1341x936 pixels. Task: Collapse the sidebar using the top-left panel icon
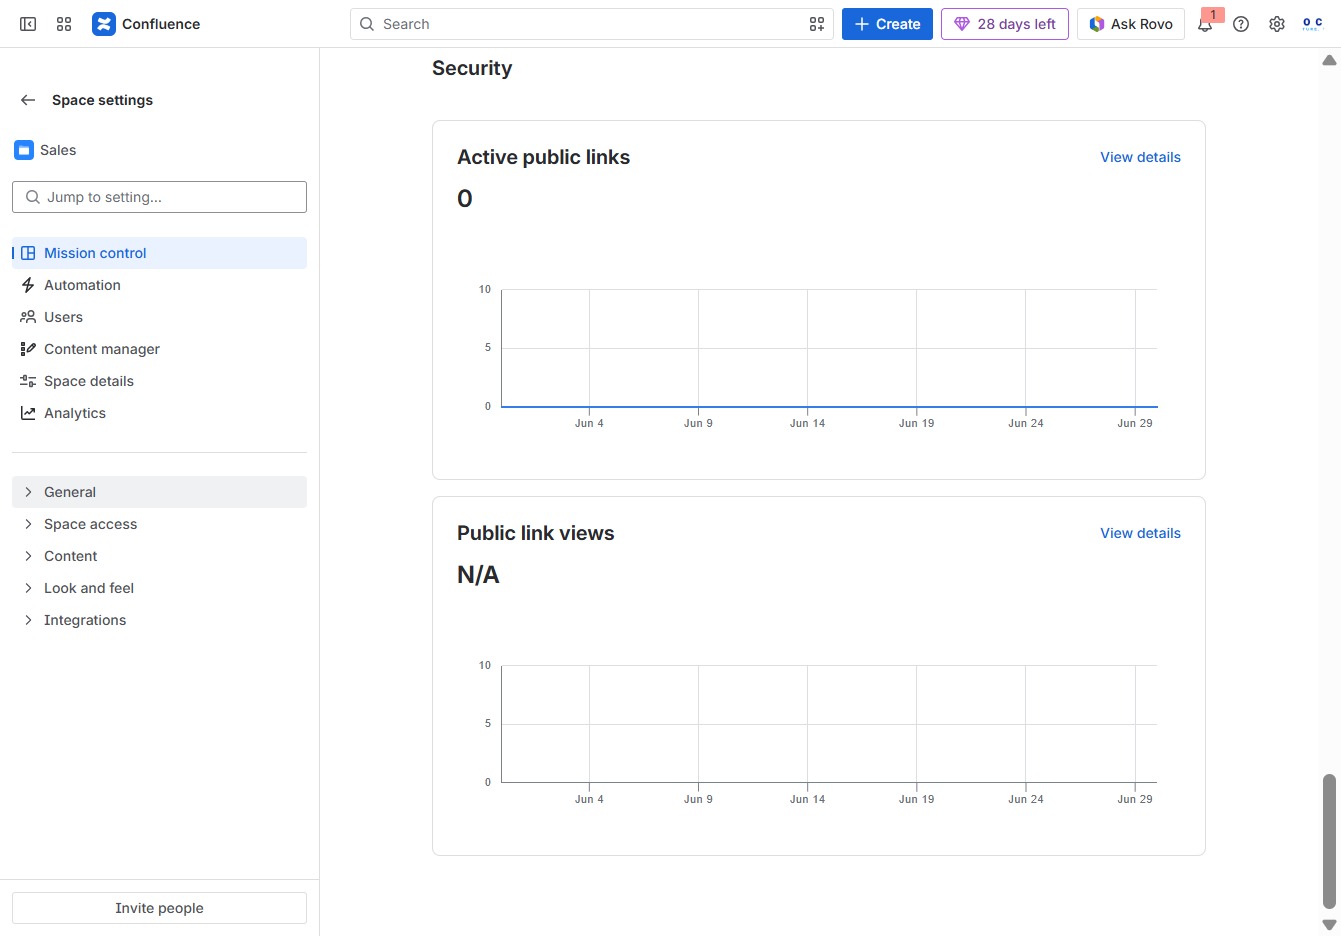click(x=28, y=24)
